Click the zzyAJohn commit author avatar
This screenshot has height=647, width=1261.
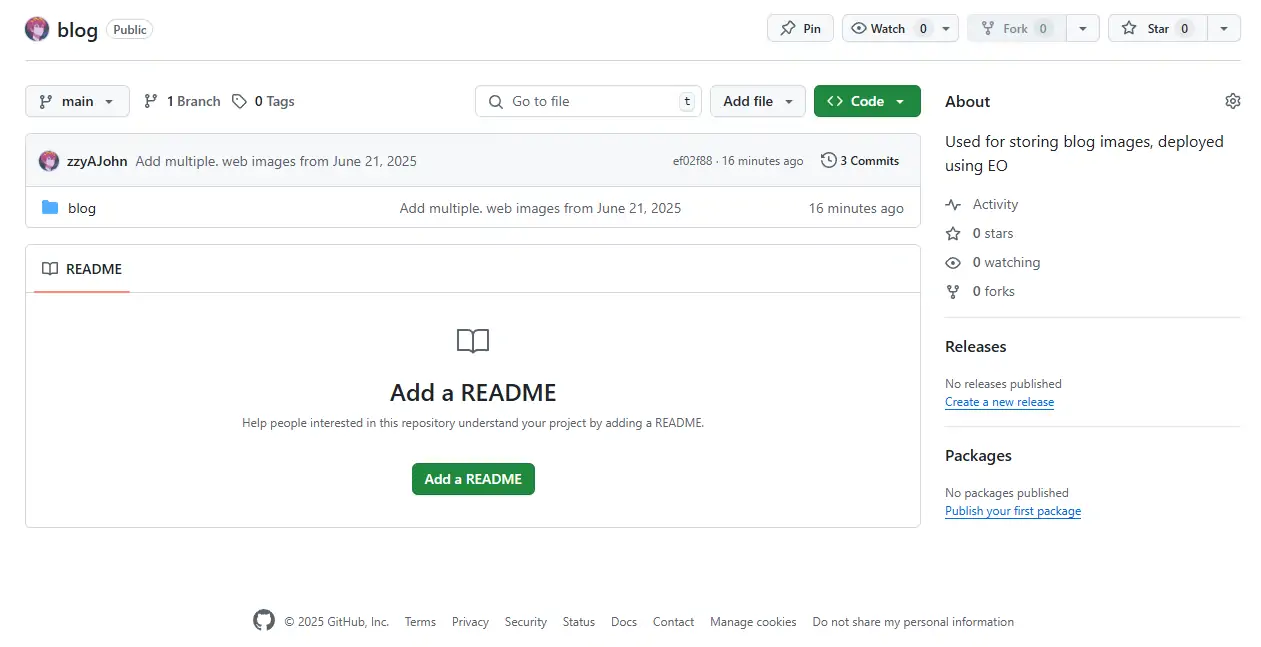tap(49, 161)
